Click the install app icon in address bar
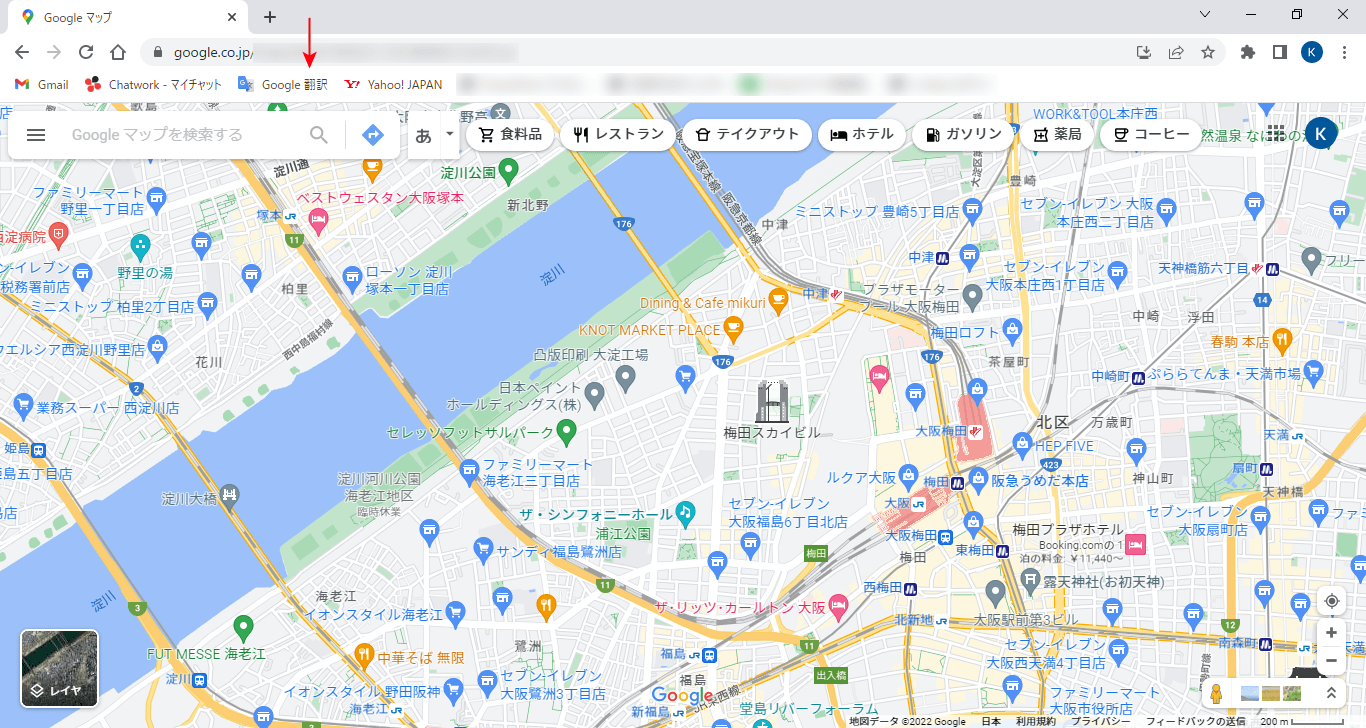The image size is (1366, 728). coord(1145,52)
